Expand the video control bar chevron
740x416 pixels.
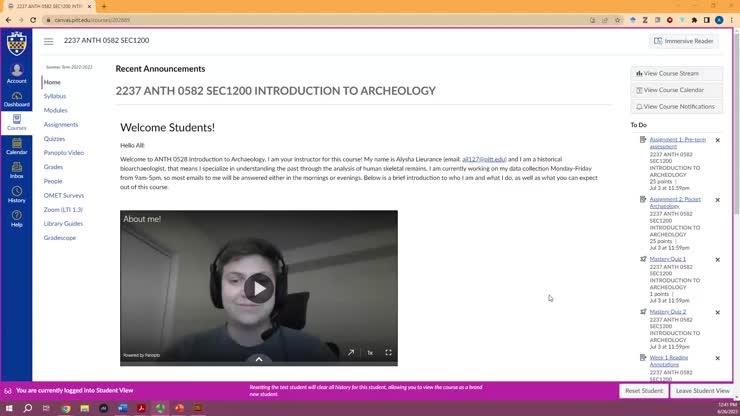pyautogui.click(x=259, y=359)
